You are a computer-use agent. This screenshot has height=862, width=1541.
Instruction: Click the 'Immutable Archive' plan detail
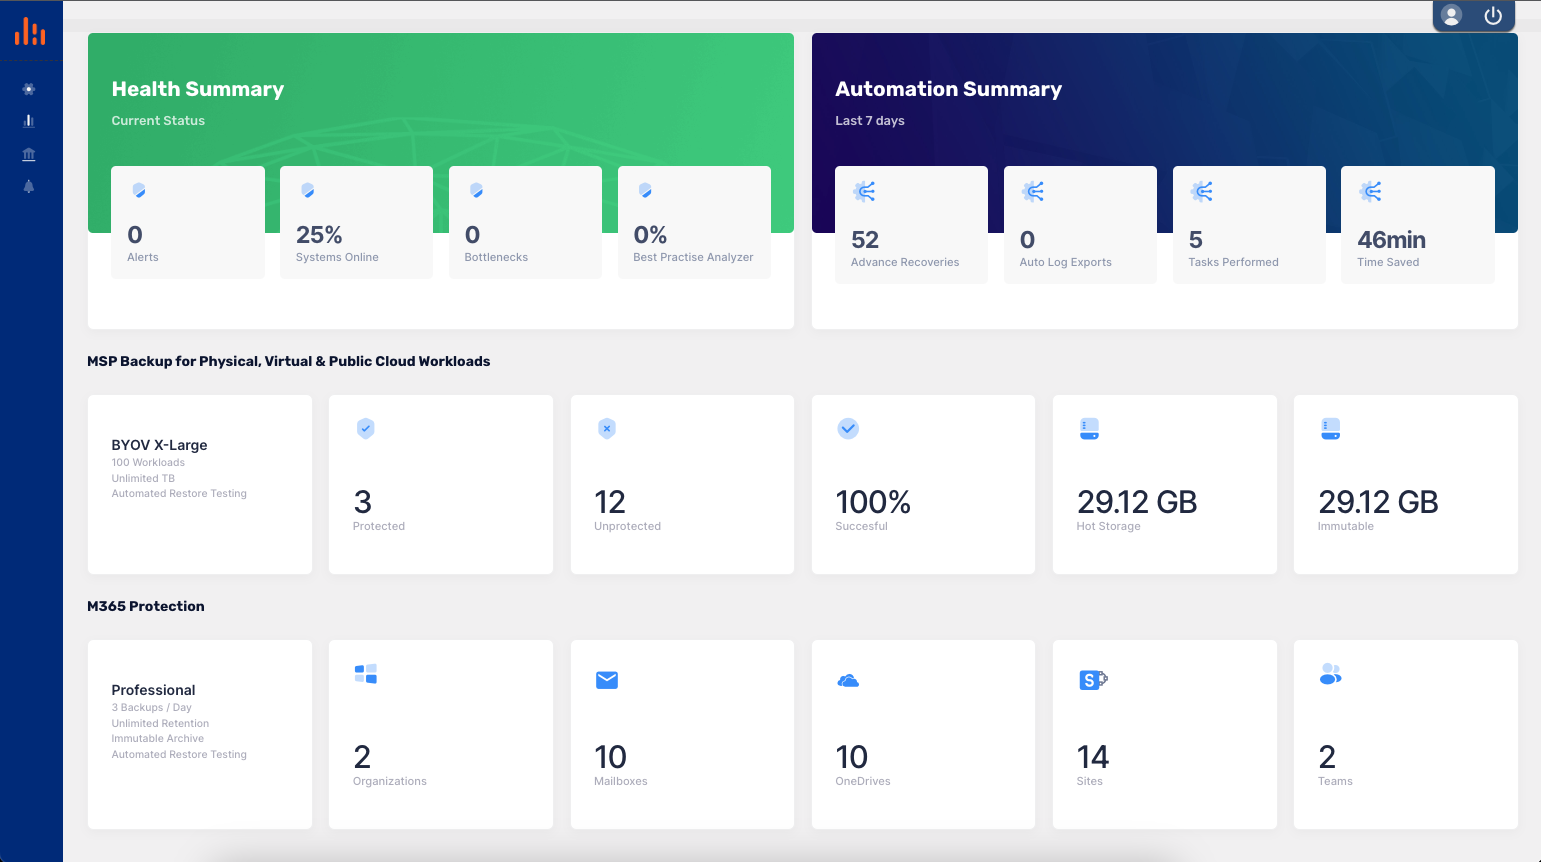pyautogui.click(x=157, y=739)
